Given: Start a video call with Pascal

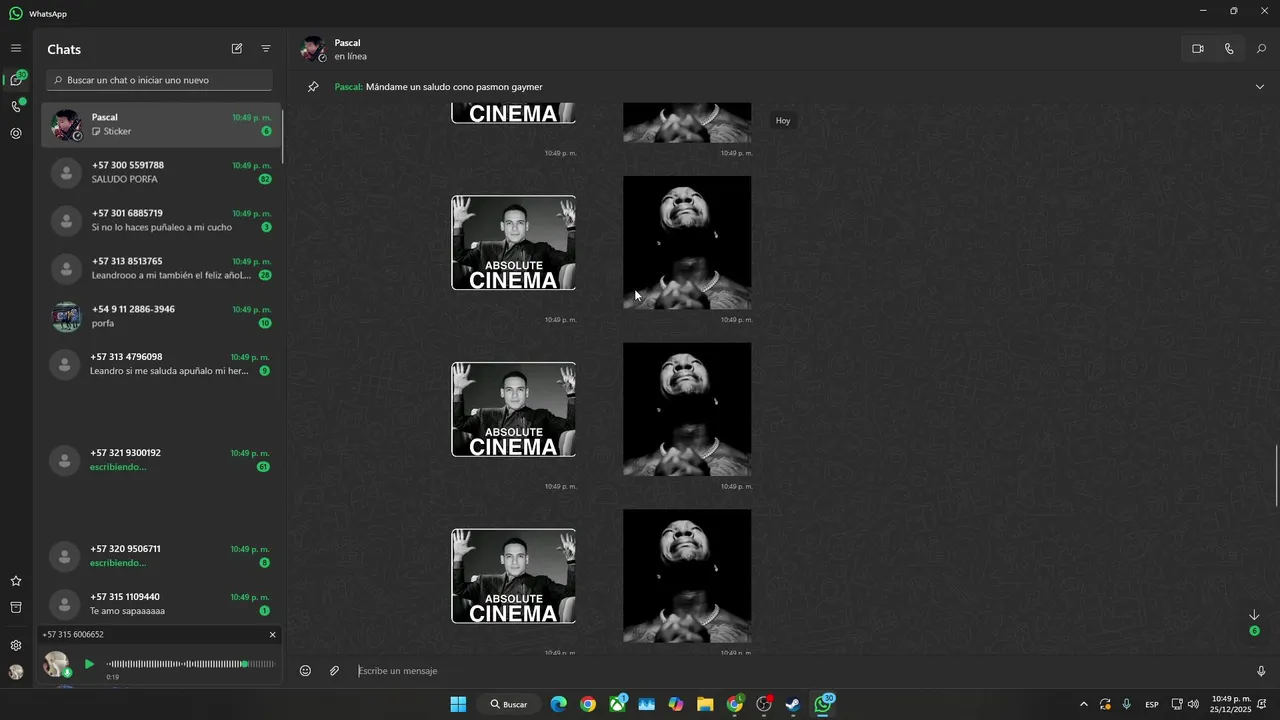Looking at the screenshot, I should pyautogui.click(x=1197, y=48).
